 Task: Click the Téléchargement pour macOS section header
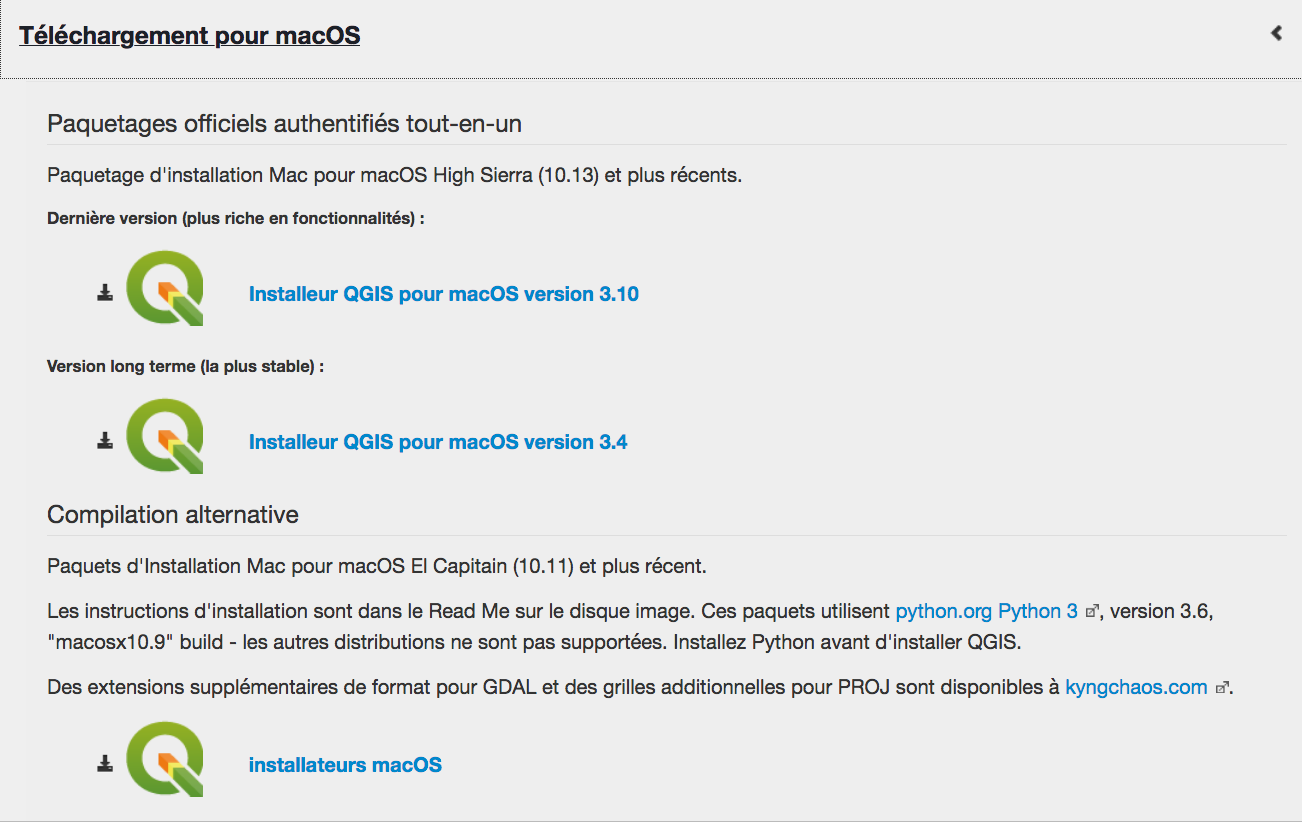189,34
